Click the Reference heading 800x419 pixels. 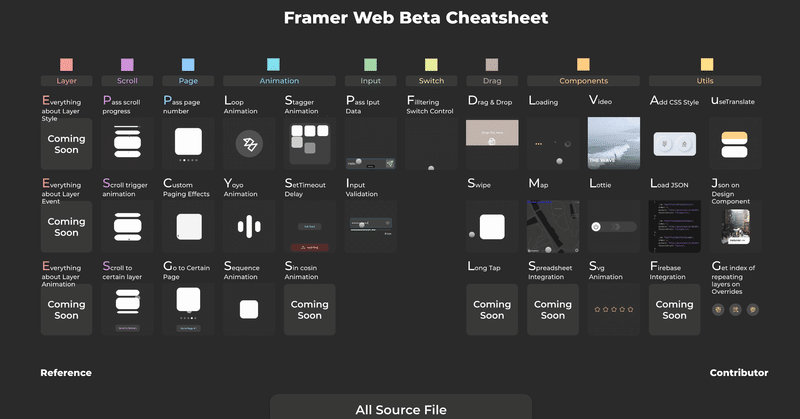(66, 373)
